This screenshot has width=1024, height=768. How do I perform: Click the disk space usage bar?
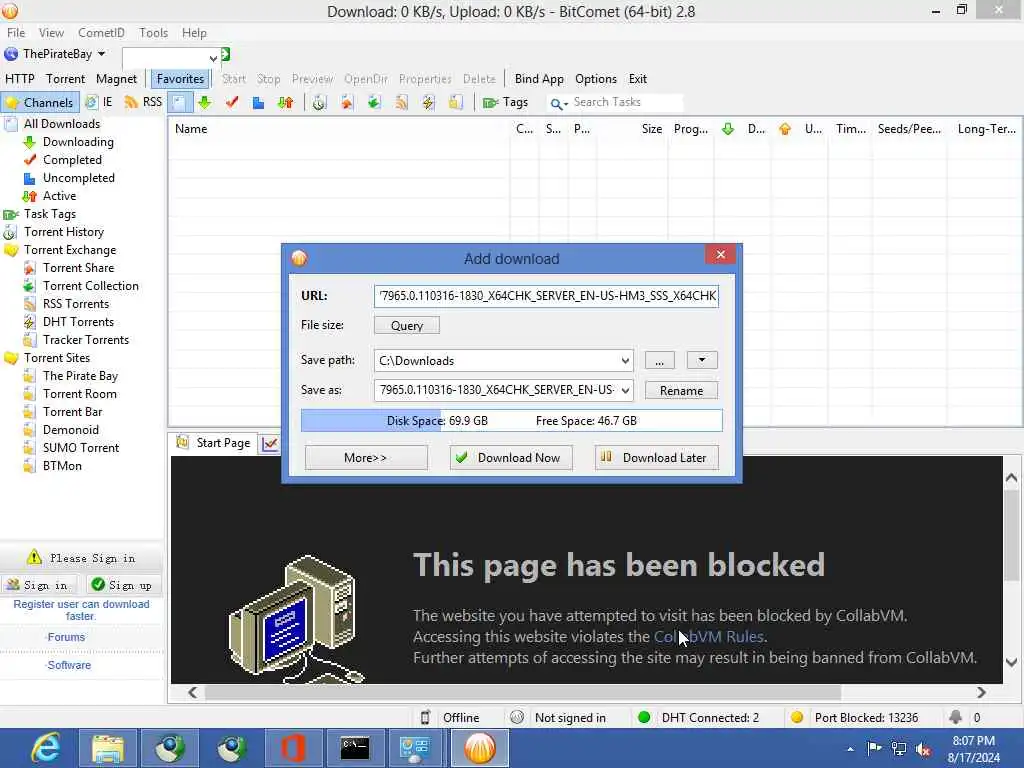click(511, 421)
